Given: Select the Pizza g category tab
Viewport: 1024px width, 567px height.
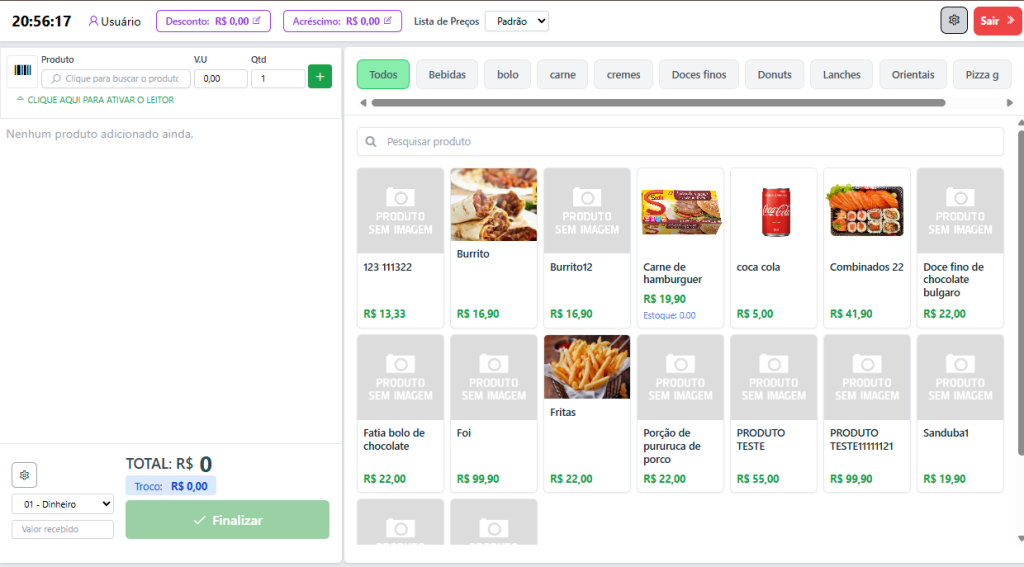Looking at the screenshot, I should 982,74.
